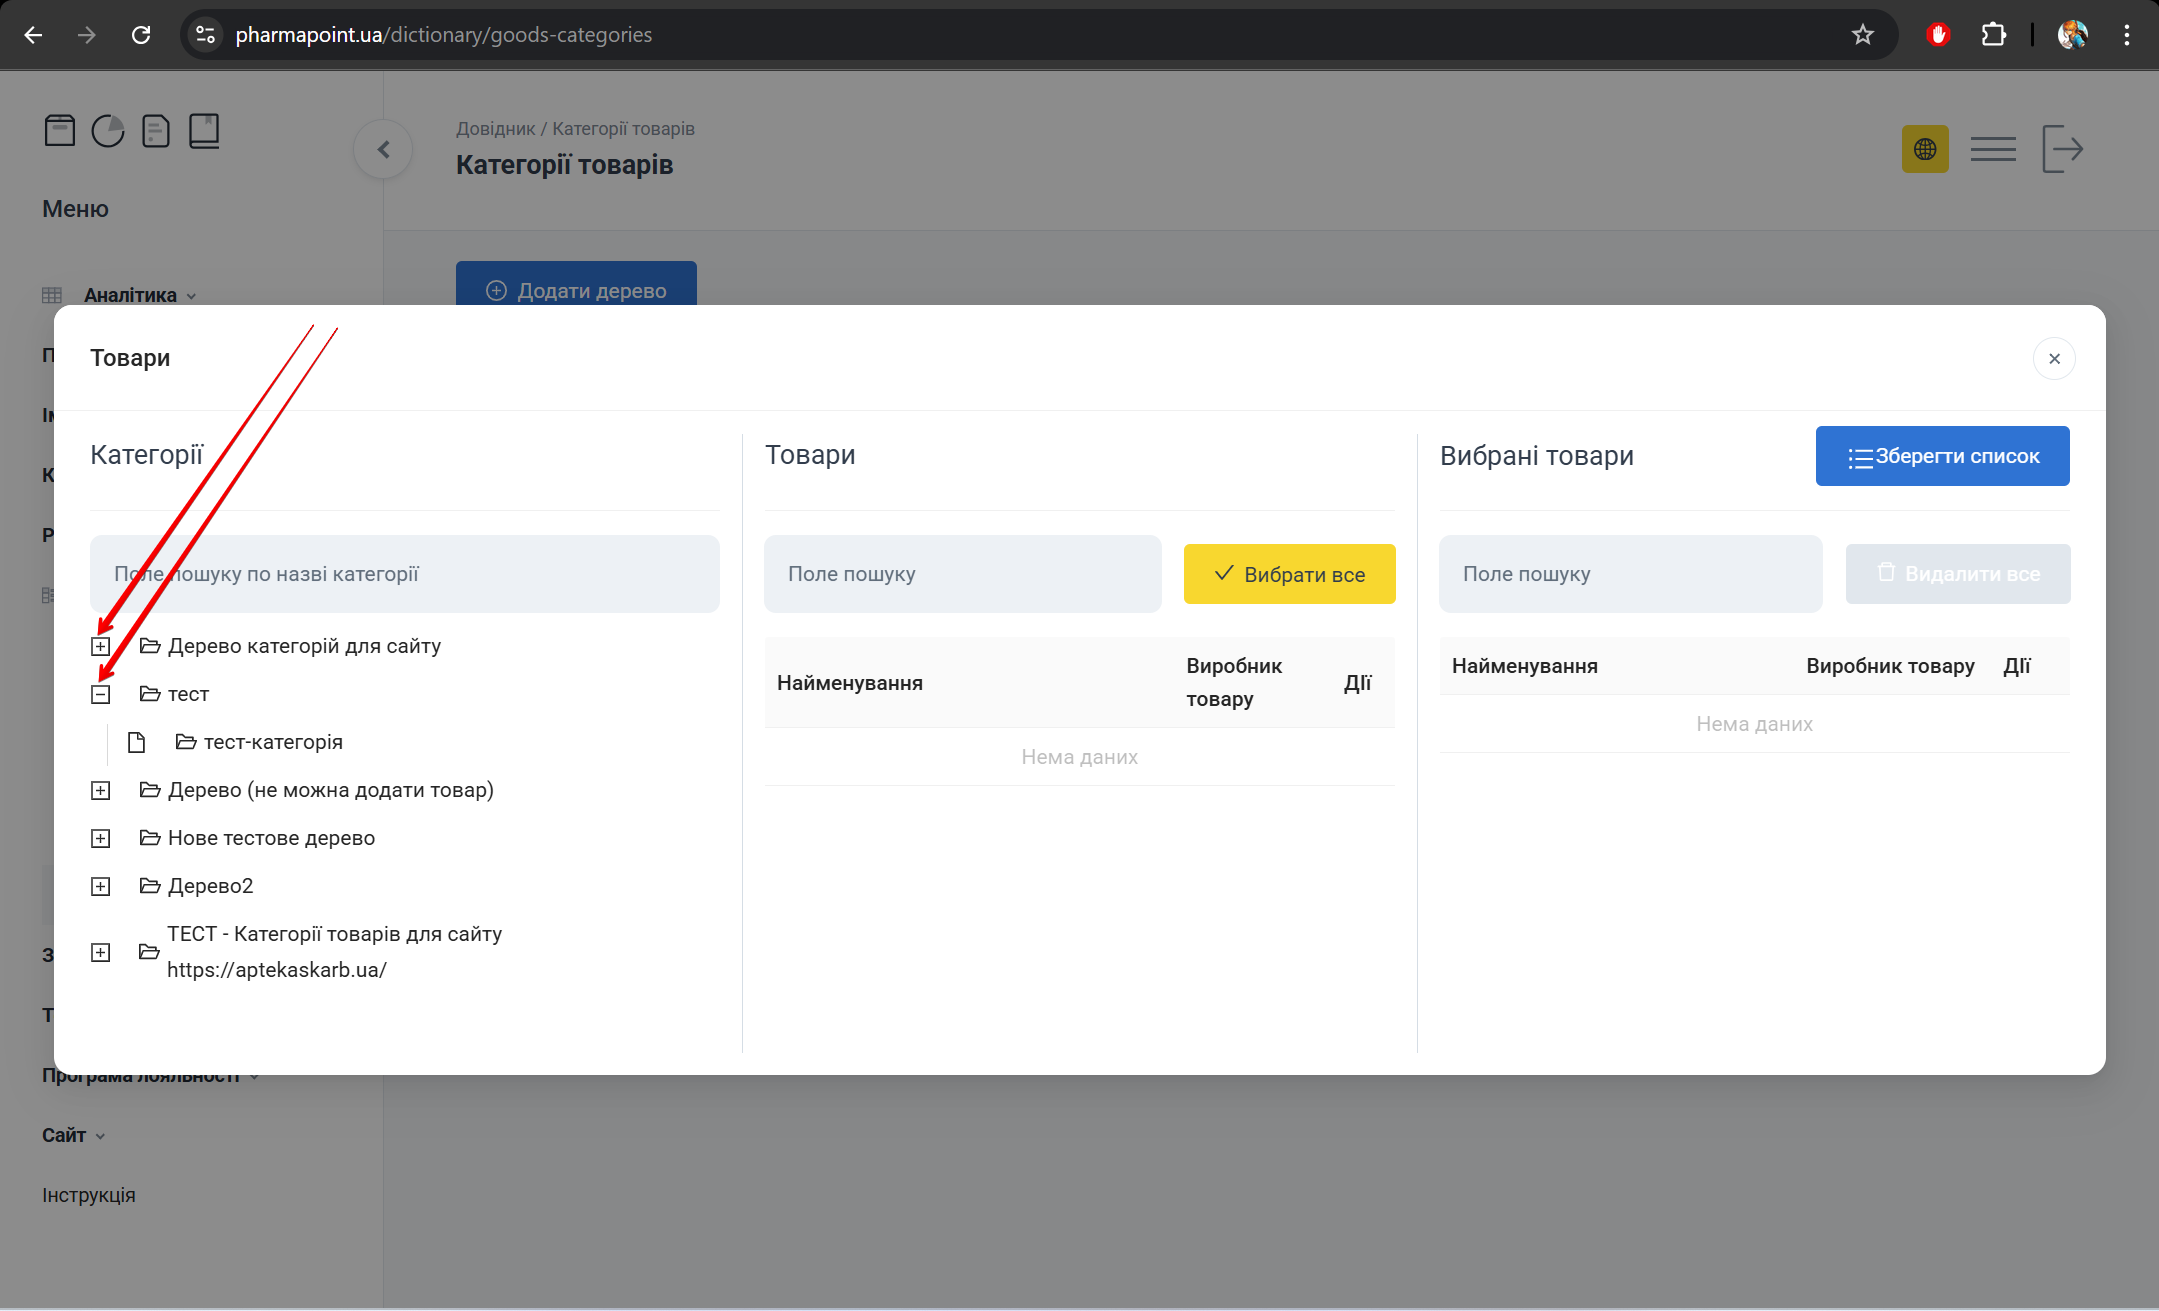The width and height of the screenshot is (2159, 1311).
Task: Expand the Дерево2 tree node
Action: pos(101,886)
